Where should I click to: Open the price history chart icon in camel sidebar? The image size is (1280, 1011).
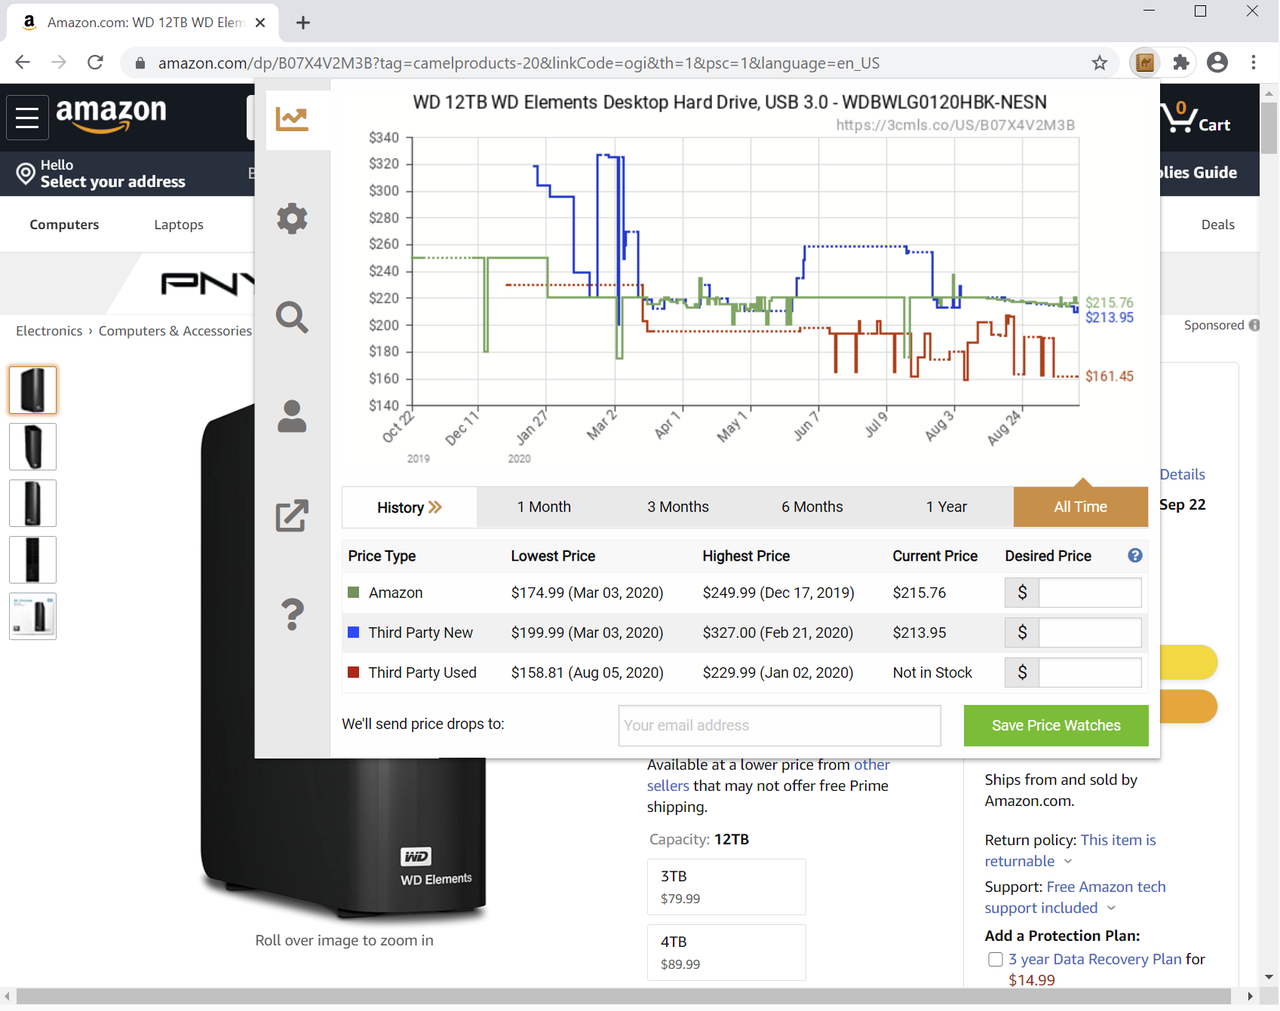pos(291,117)
